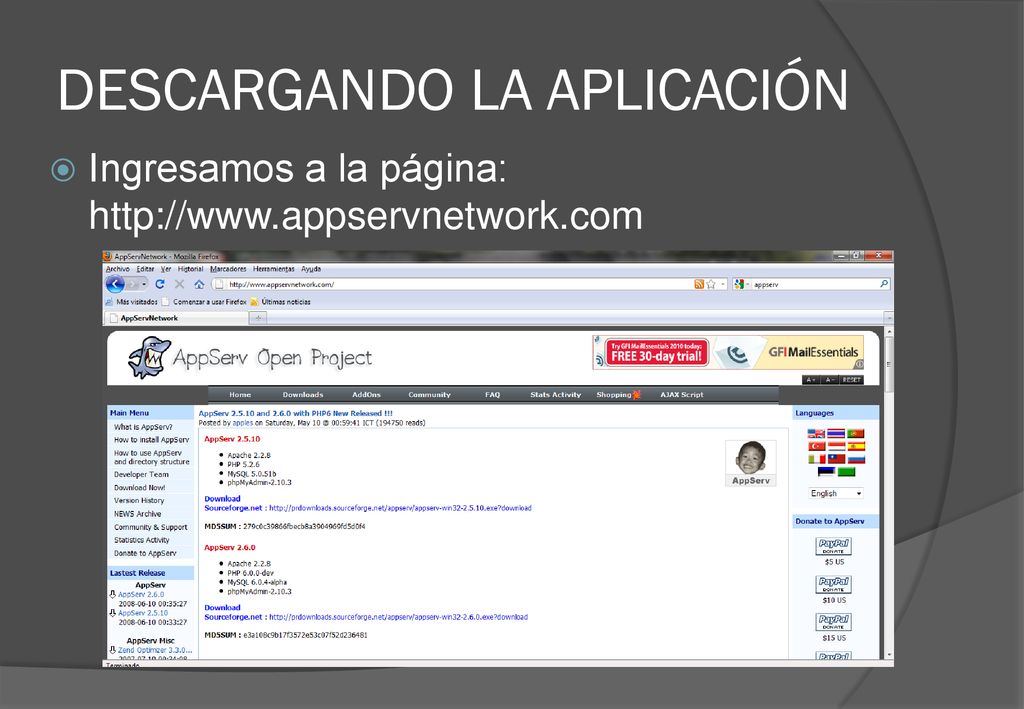Click the PayPal Donate $5 US button
This screenshot has width=1024, height=709.
833,546
